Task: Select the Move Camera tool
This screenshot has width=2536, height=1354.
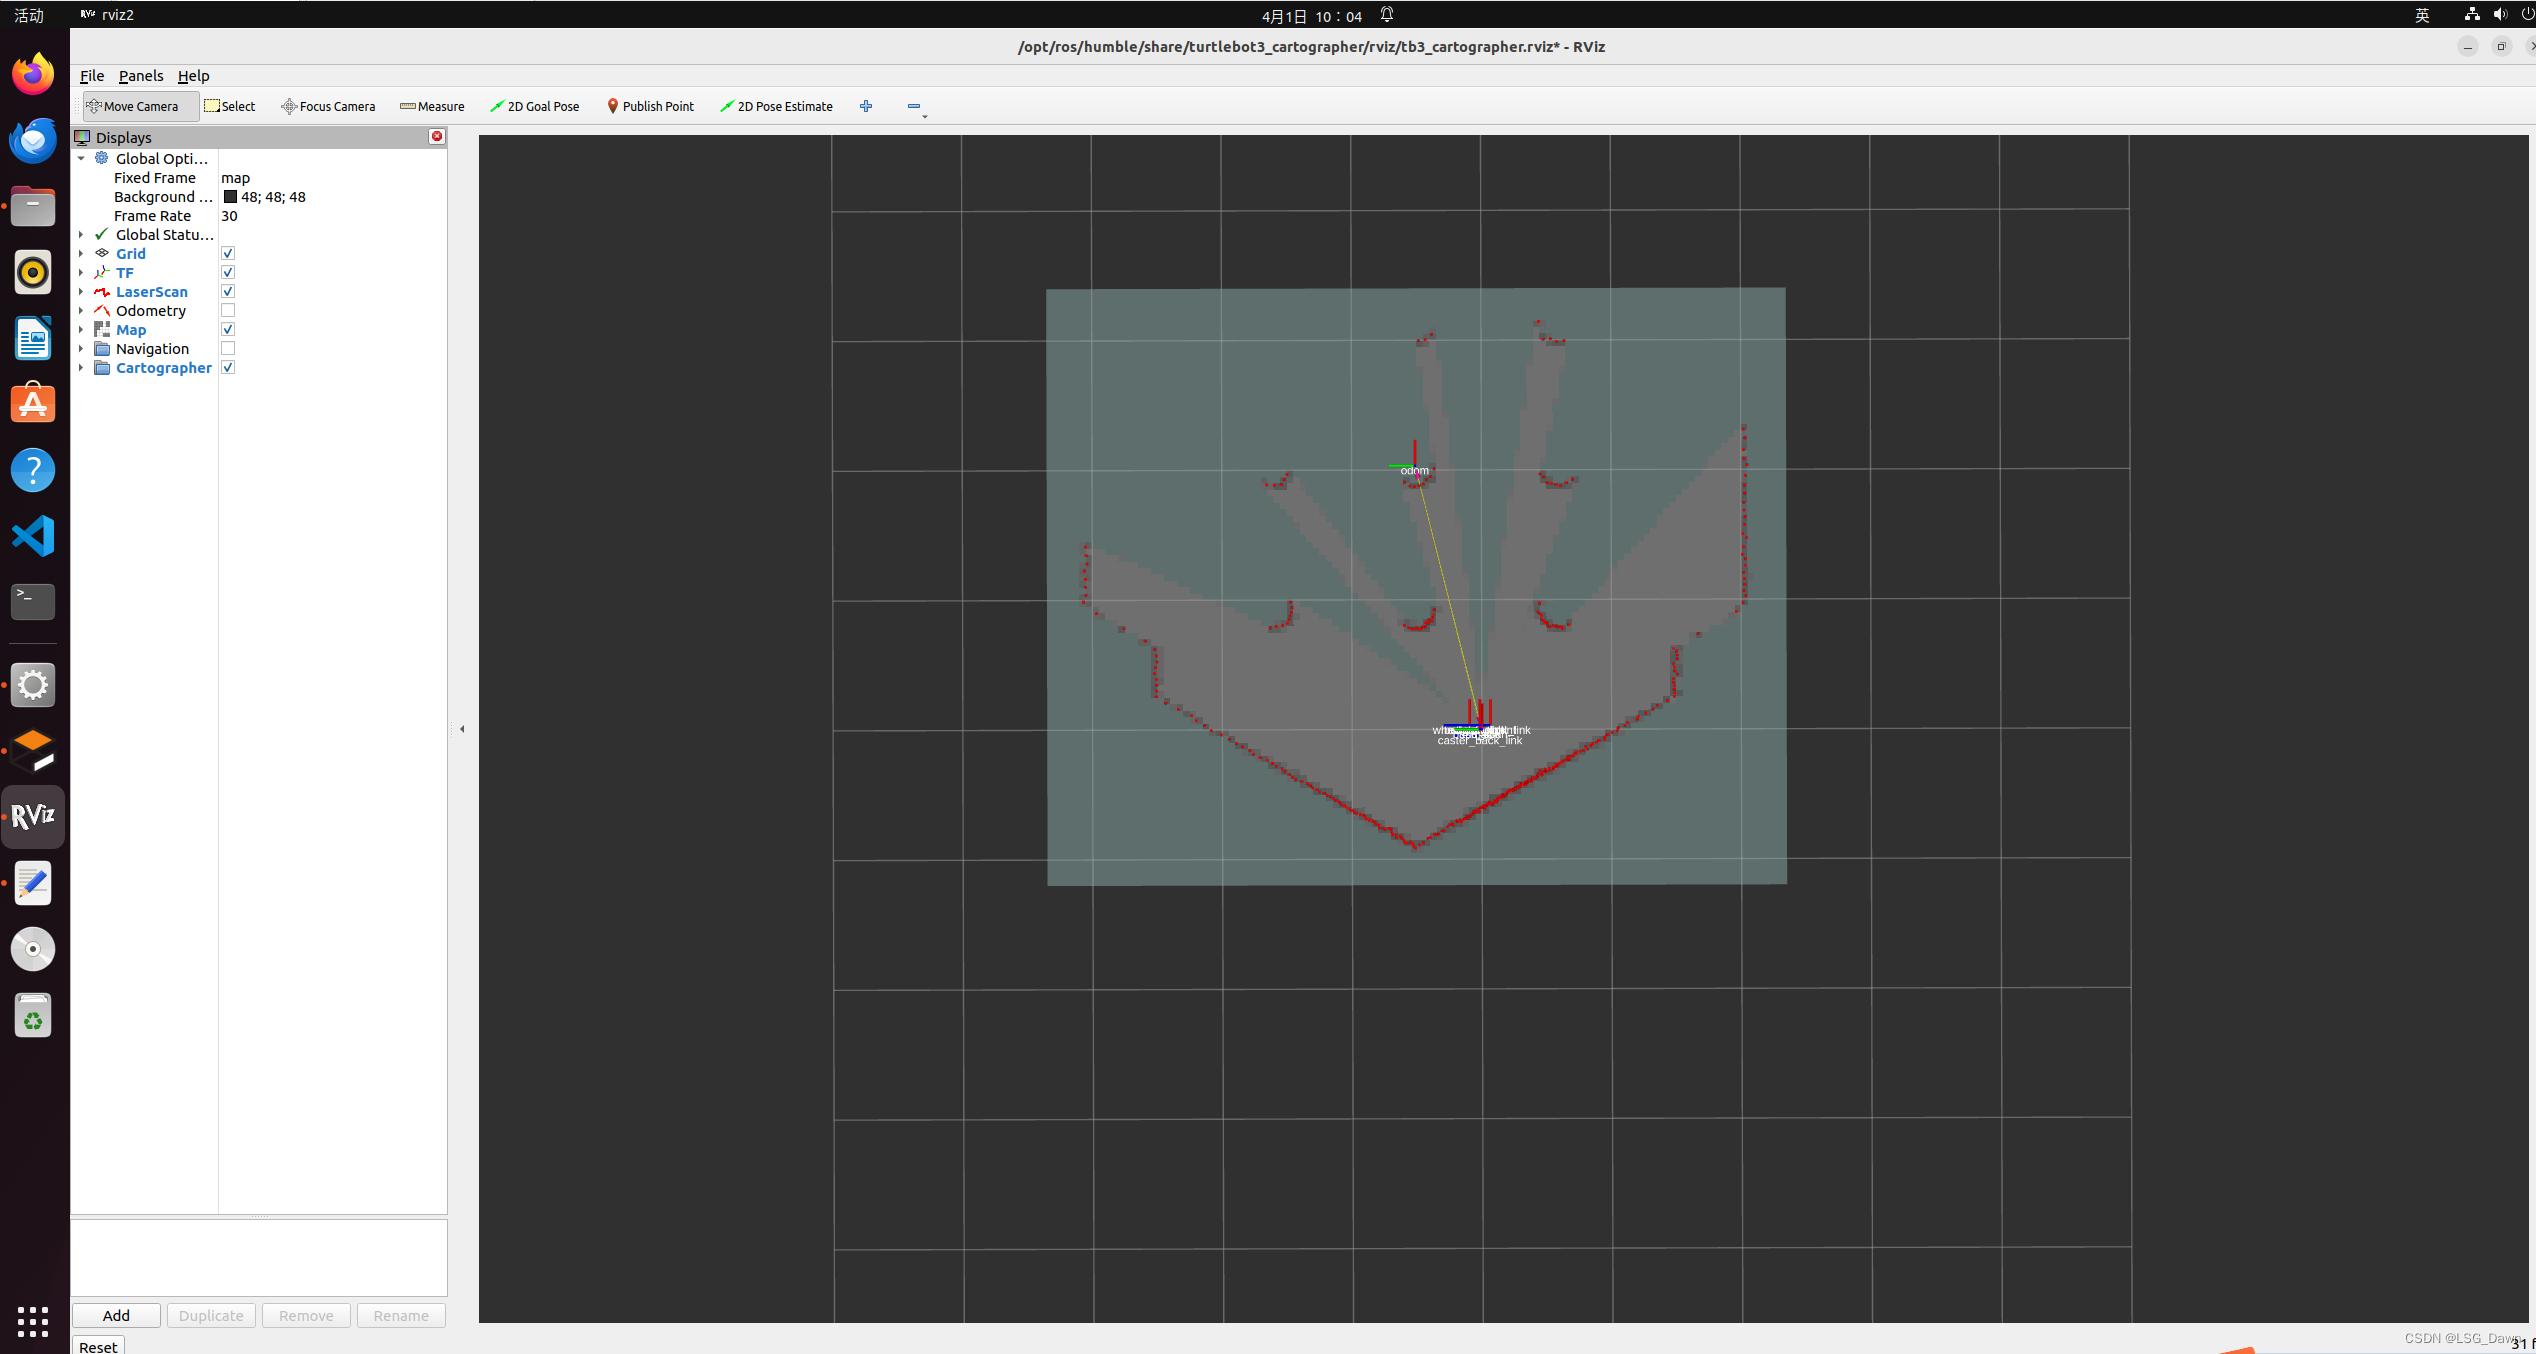Action: 139,106
